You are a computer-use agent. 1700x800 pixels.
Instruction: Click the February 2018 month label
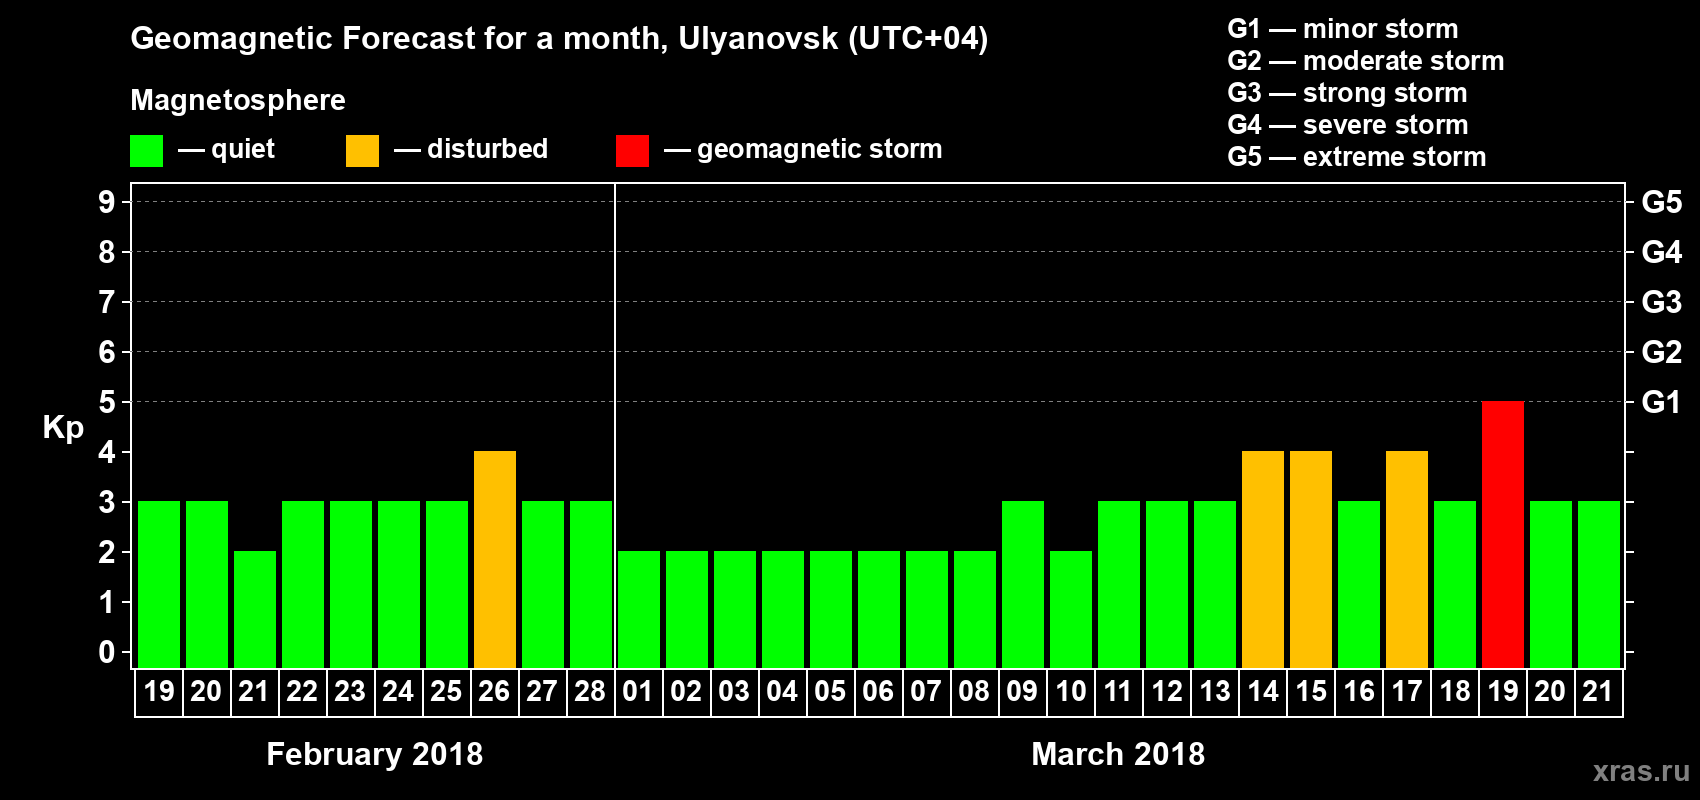coord(375,754)
